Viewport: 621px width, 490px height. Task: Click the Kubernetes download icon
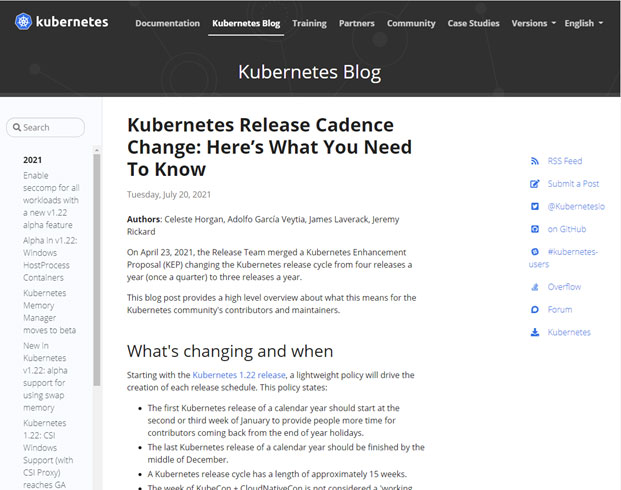tap(535, 332)
